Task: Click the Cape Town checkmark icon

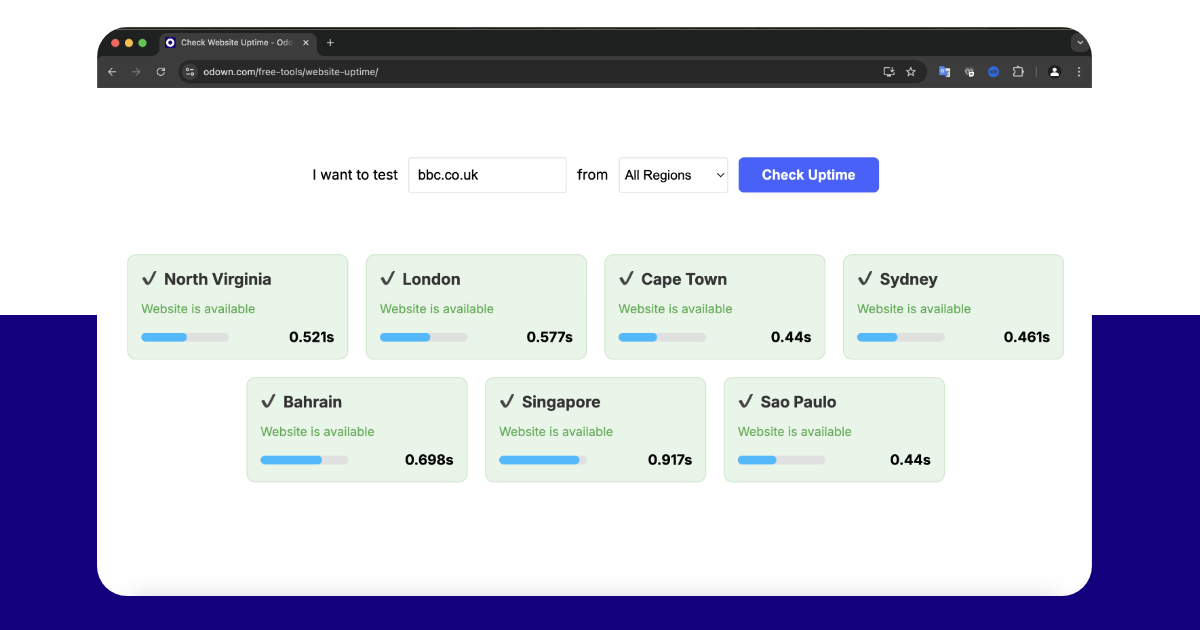Action: pos(626,278)
